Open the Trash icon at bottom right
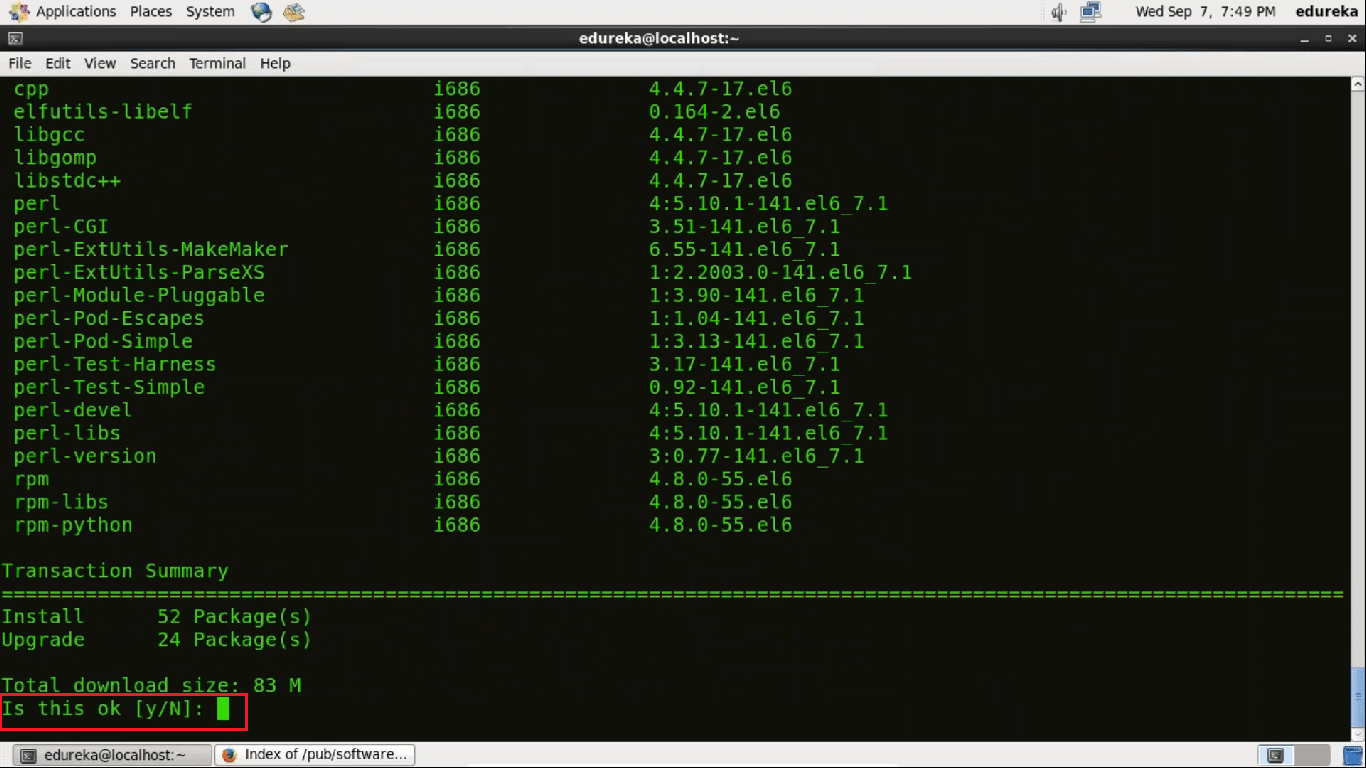The height and width of the screenshot is (768, 1366). (x=1352, y=755)
